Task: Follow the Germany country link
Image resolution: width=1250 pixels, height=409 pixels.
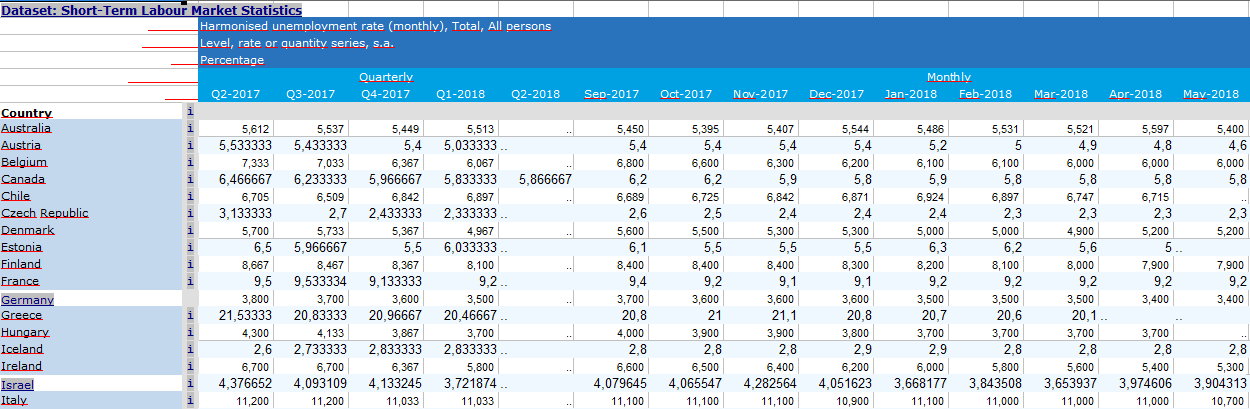Action: 27,299
